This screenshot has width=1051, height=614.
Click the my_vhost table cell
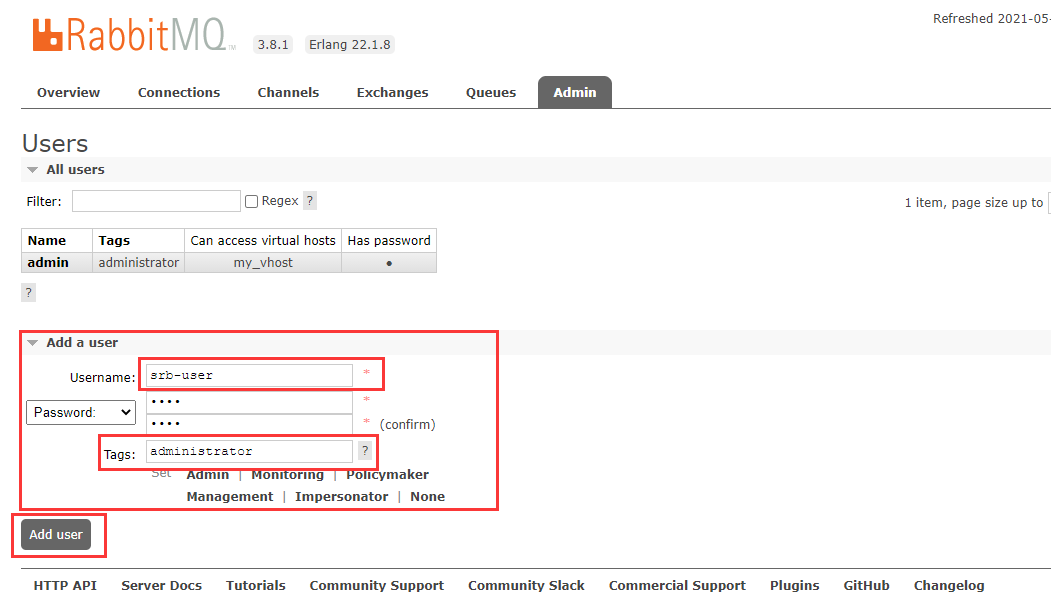[x=263, y=263]
